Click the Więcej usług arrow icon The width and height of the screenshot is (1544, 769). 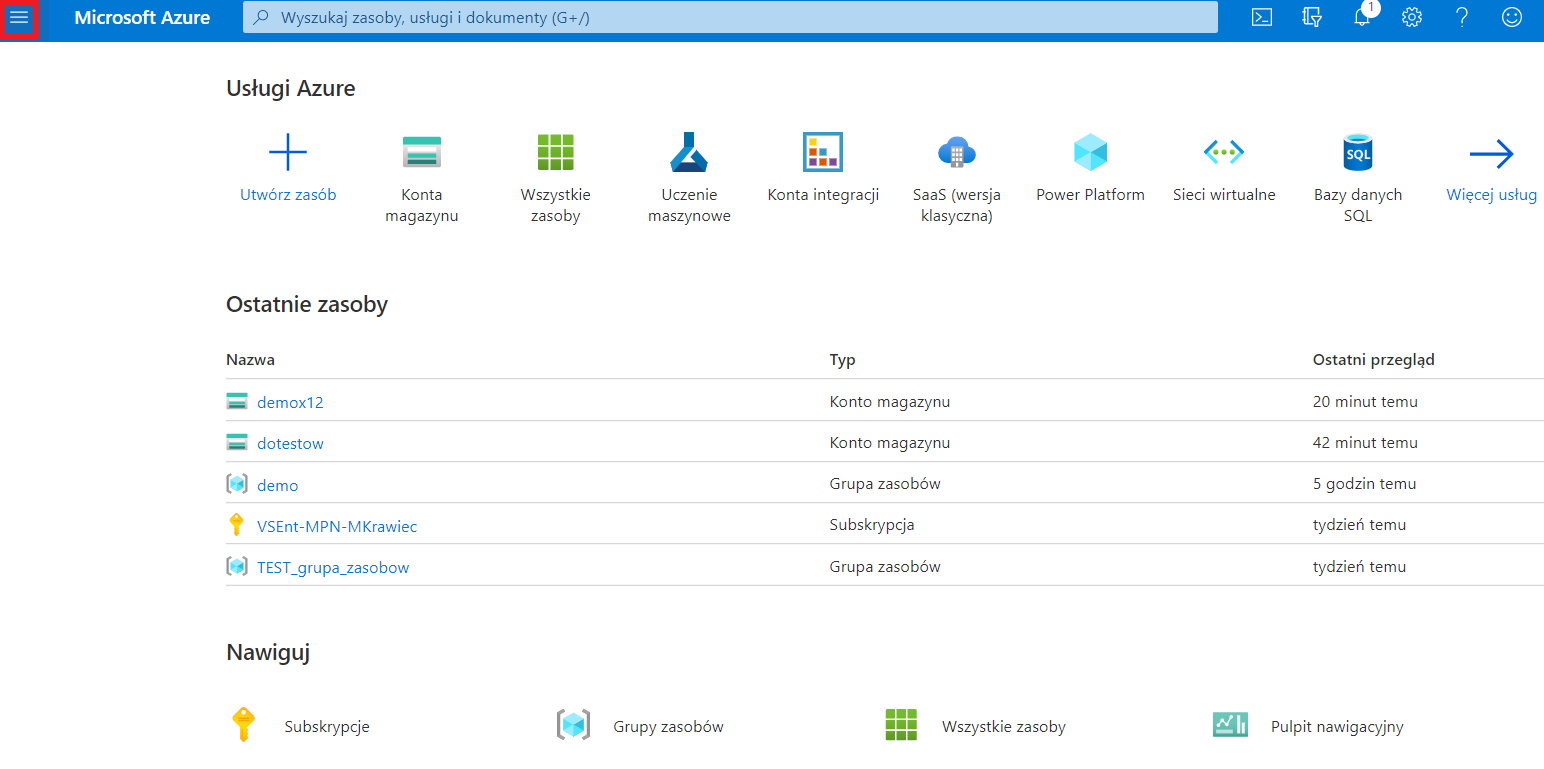[x=1491, y=154]
